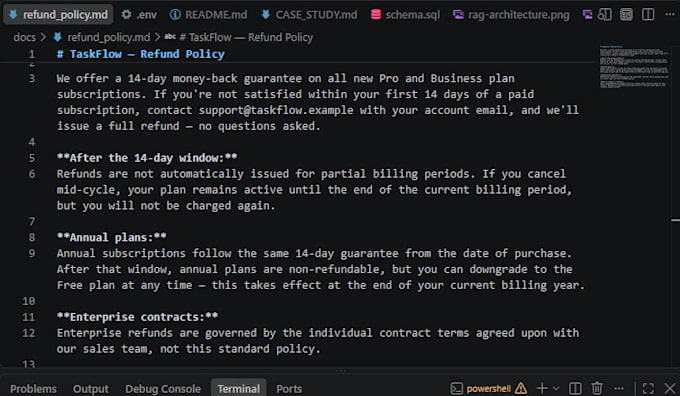Open the changes layout icon in the editor toolbar

626,14
